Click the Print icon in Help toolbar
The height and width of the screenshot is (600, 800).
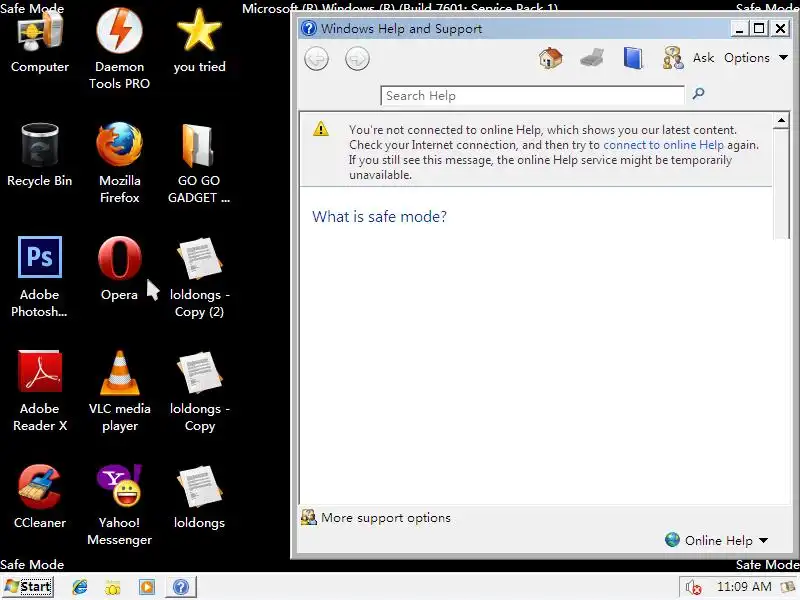coord(592,58)
